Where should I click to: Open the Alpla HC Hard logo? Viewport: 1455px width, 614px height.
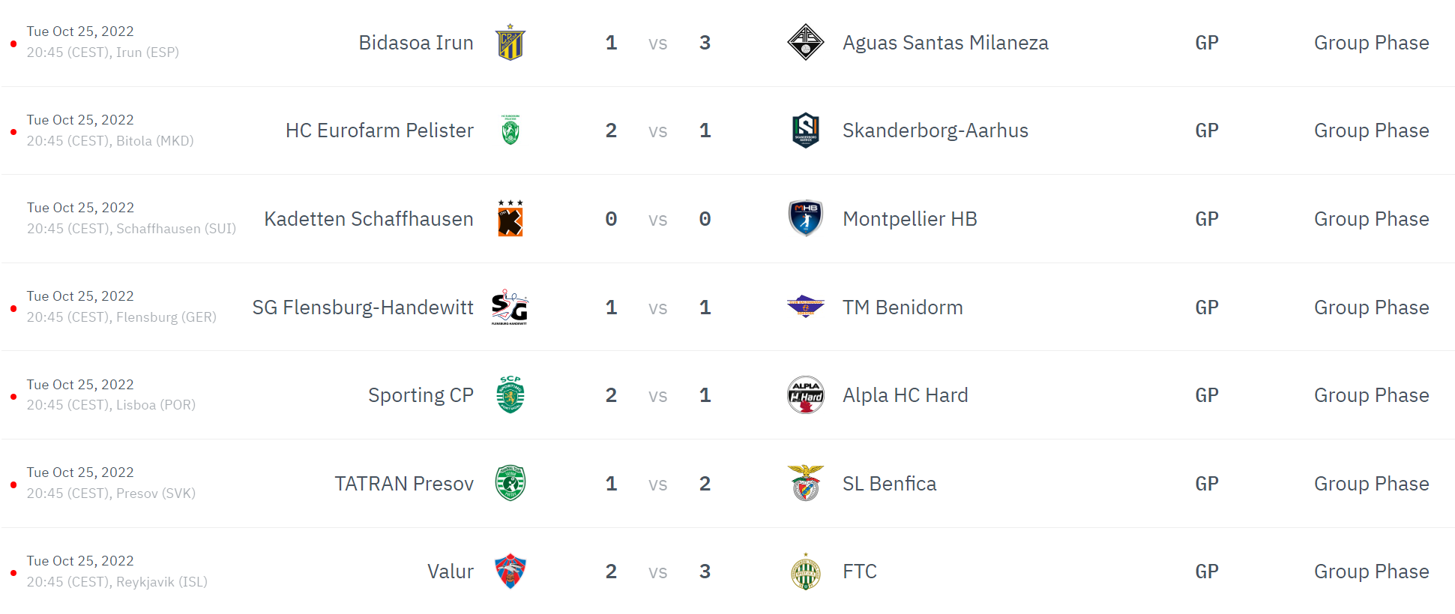(x=805, y=395)
